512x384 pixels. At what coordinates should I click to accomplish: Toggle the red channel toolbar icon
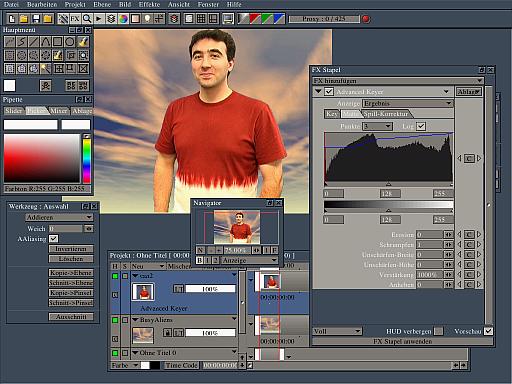(255, 19)
